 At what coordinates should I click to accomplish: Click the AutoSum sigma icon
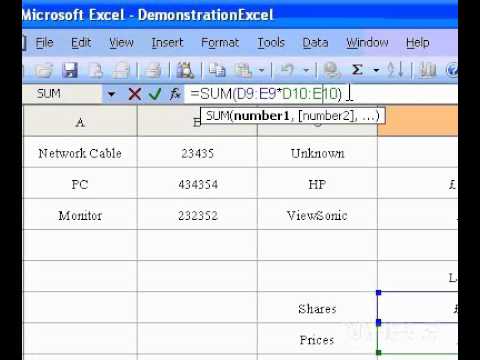[x=357, y=70]
